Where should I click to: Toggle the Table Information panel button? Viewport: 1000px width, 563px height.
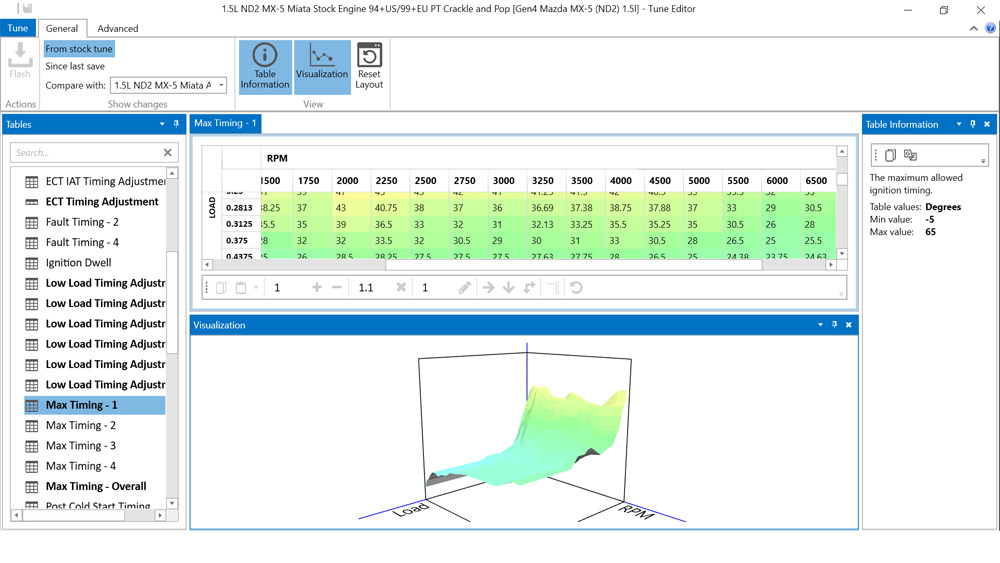tap(265, 67)
